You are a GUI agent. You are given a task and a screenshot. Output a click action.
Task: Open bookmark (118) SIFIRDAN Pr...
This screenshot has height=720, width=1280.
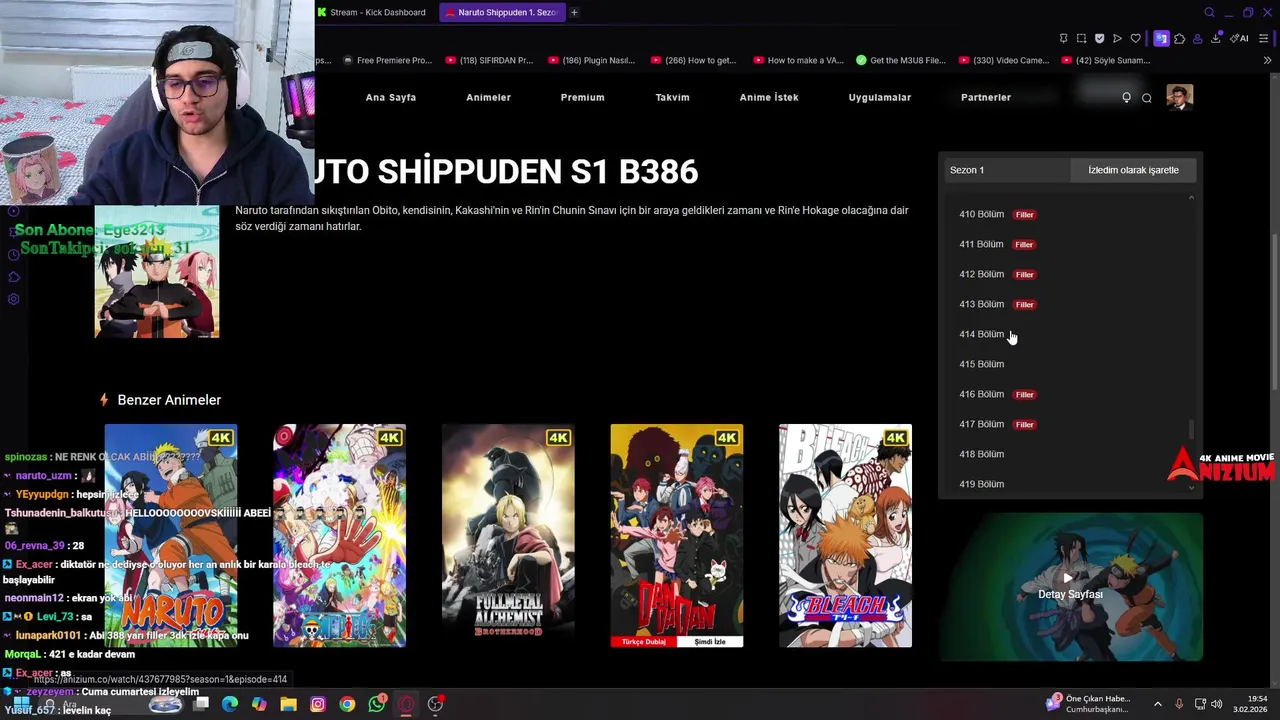(490, 60)
